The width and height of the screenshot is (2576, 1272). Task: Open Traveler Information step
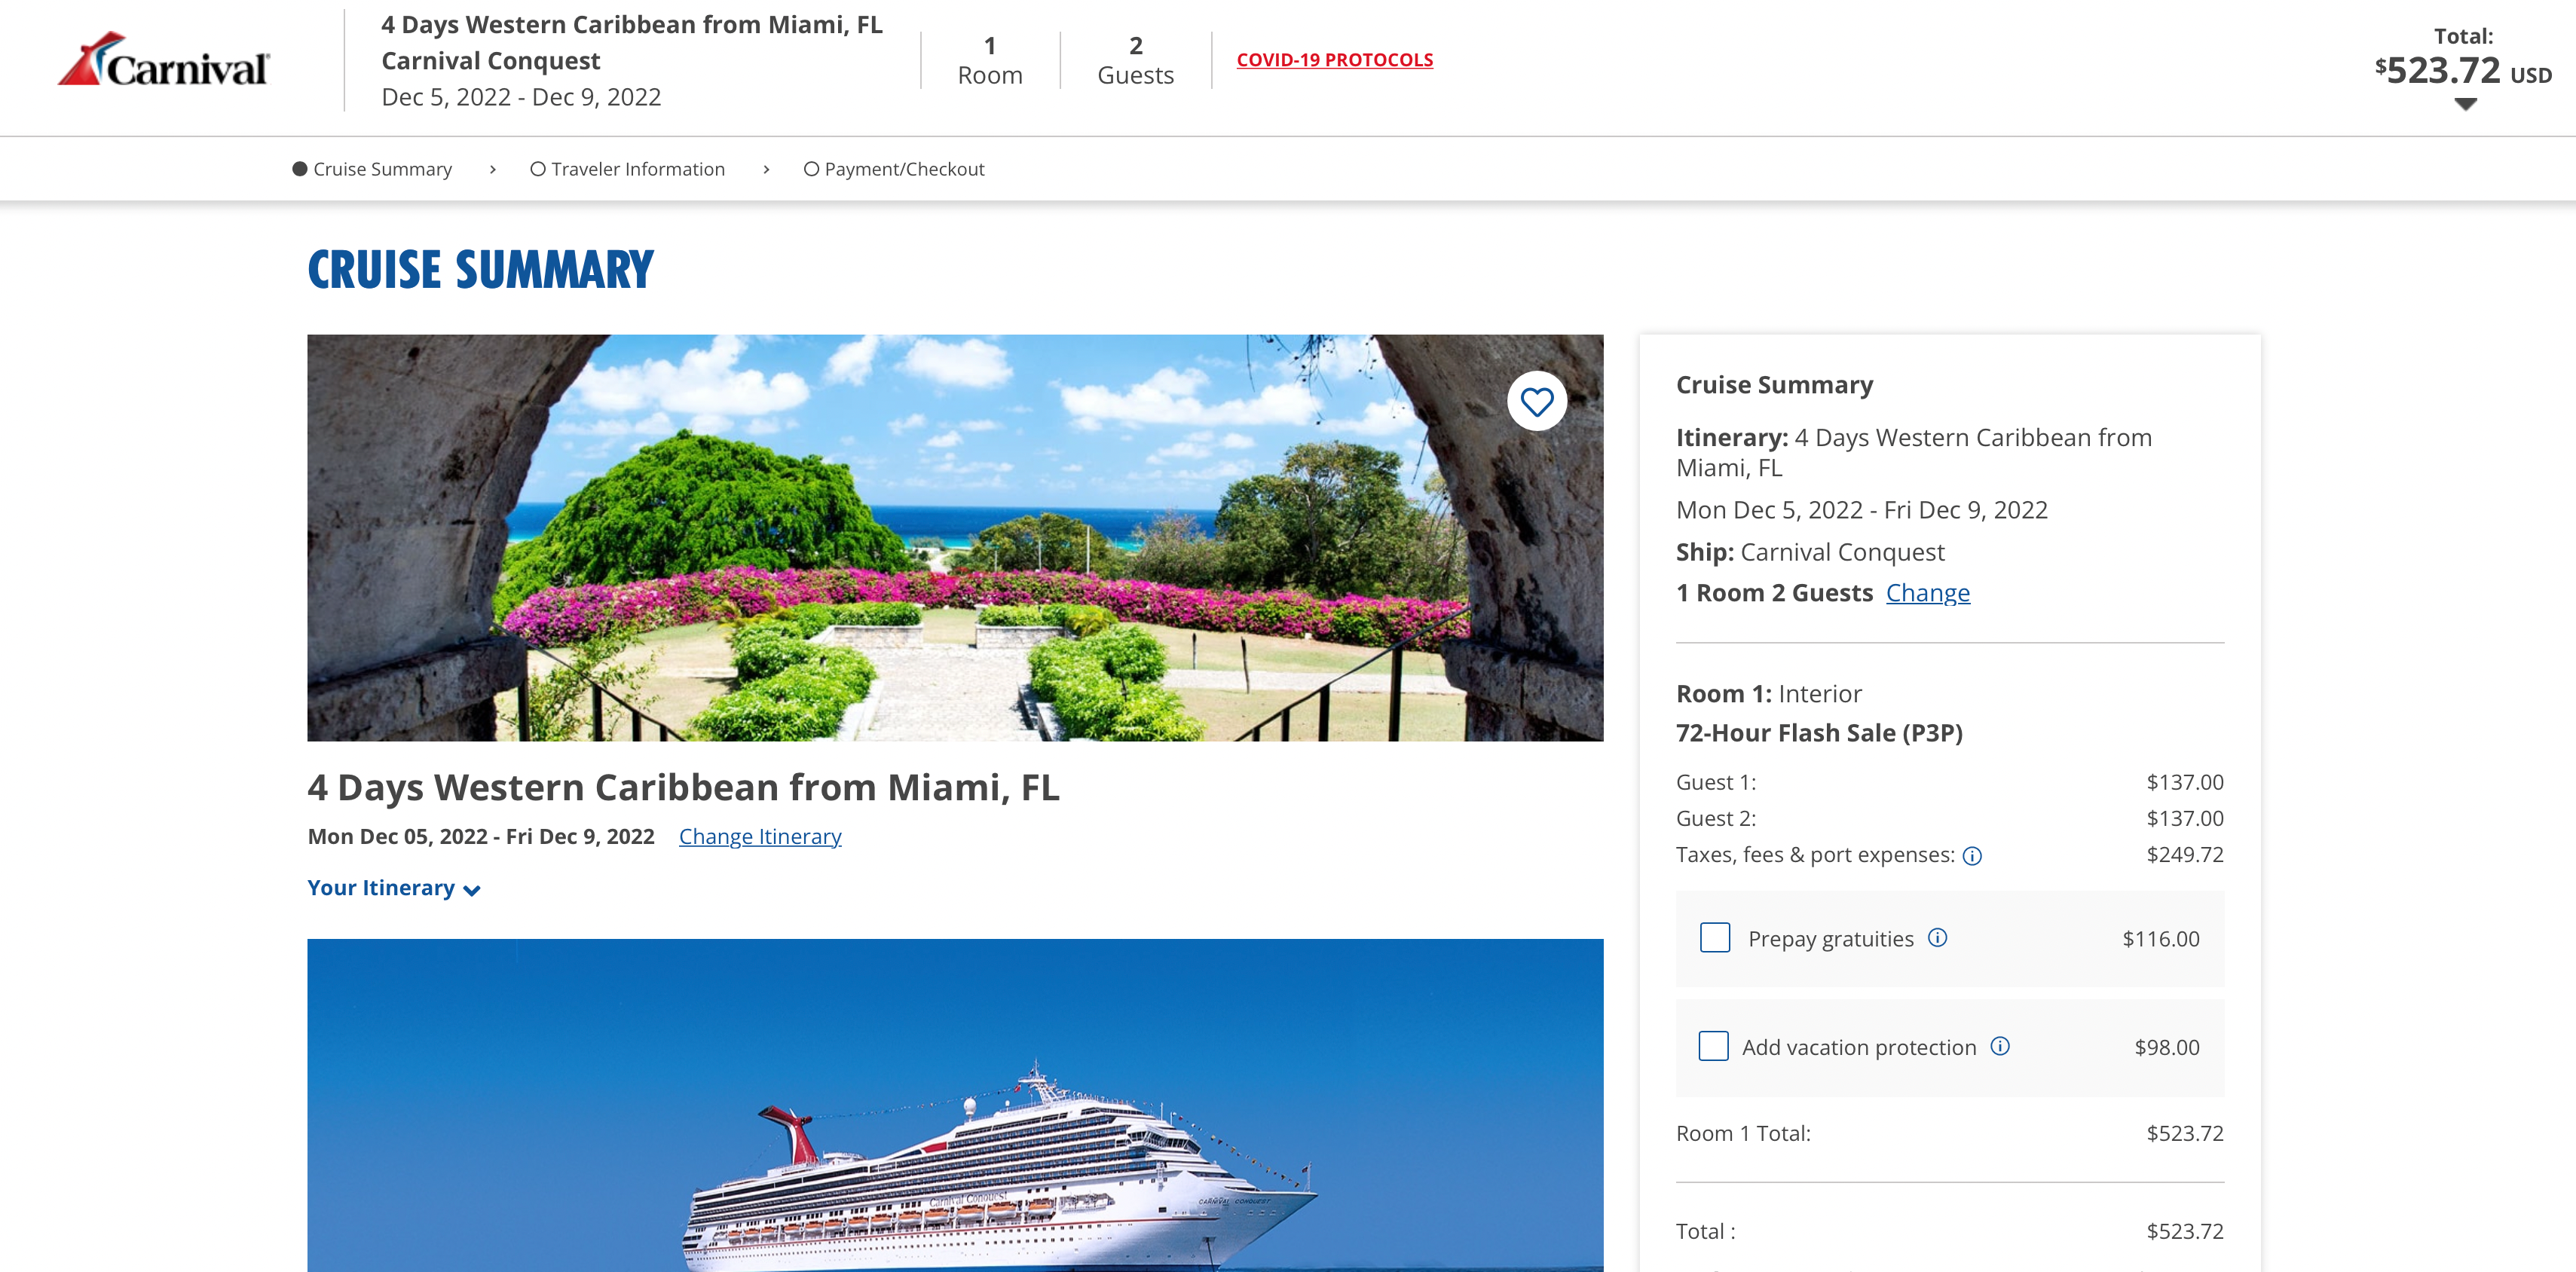coord(637,169)
